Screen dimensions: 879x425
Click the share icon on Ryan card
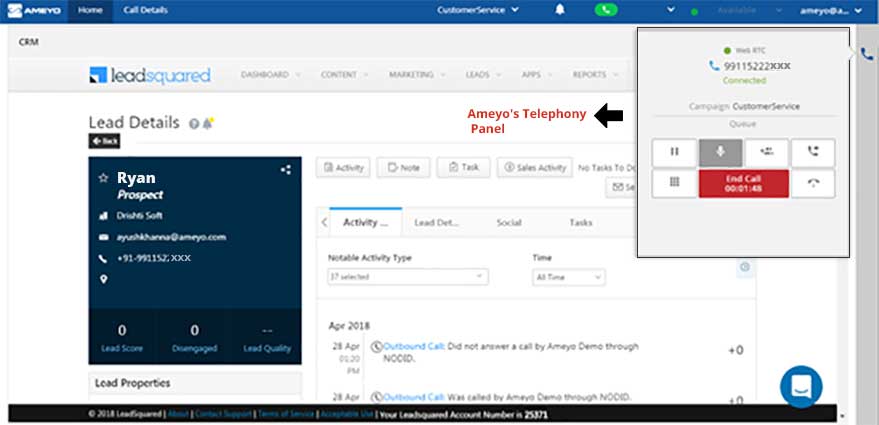click(286, 169)
